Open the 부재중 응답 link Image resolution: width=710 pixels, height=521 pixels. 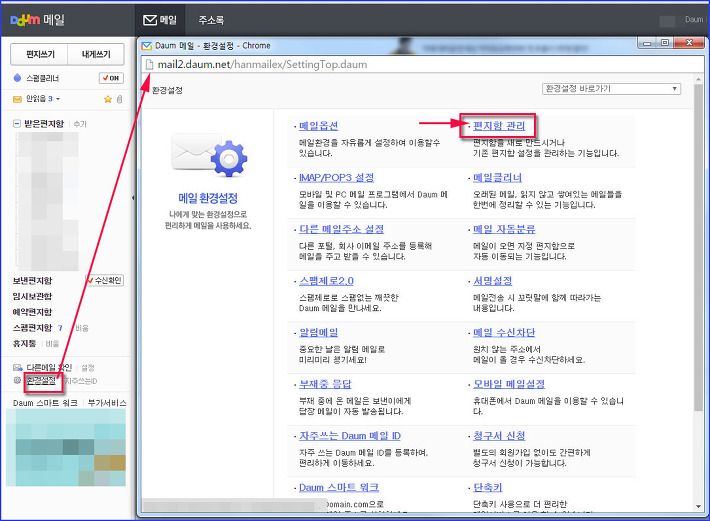tap(325, 384)
